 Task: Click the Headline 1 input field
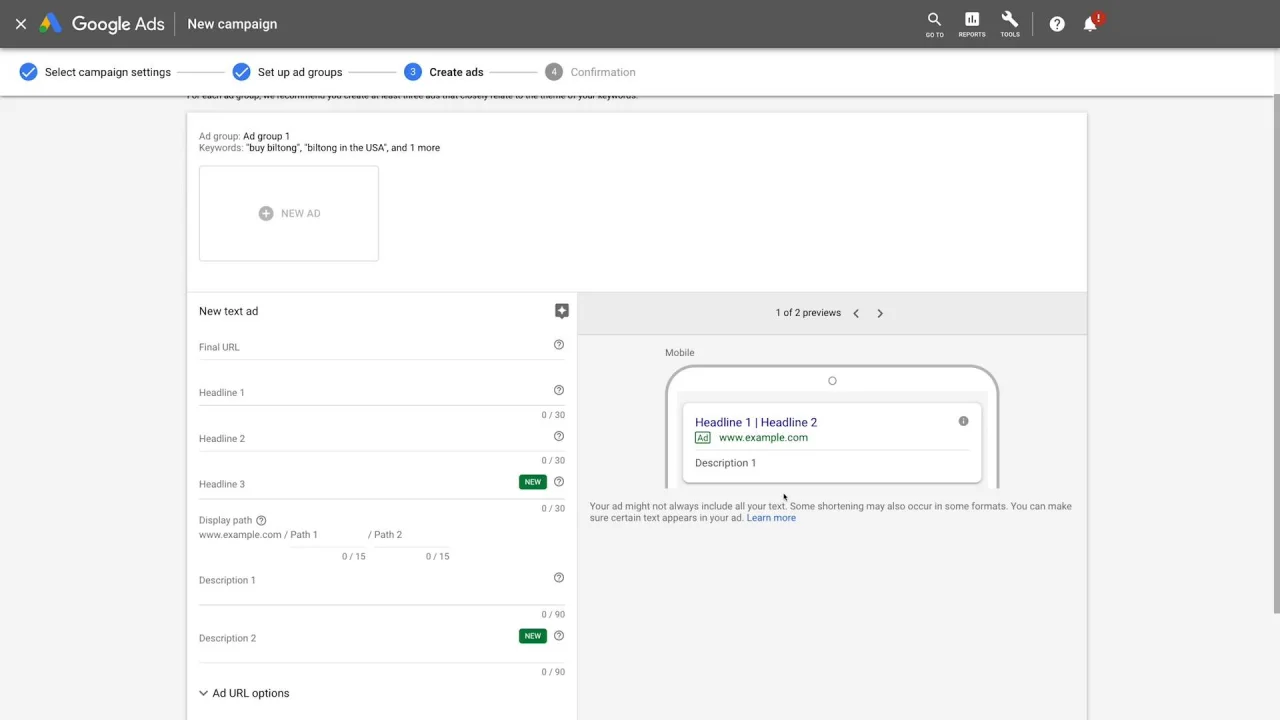point(370,393)
